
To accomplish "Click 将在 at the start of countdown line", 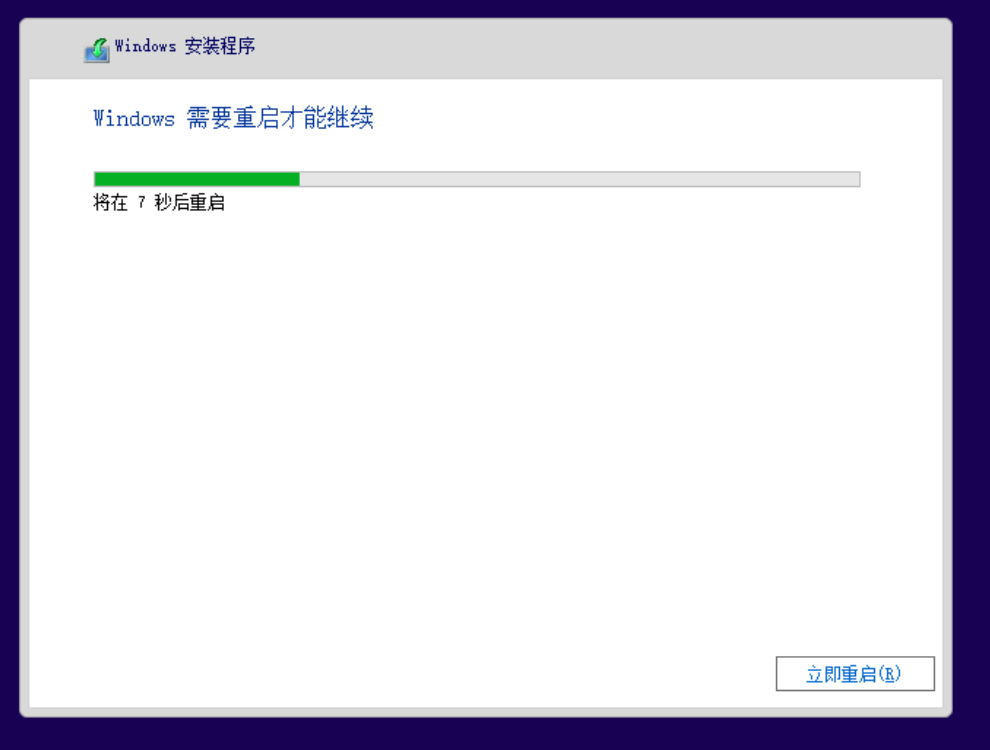I will (110, 203).
